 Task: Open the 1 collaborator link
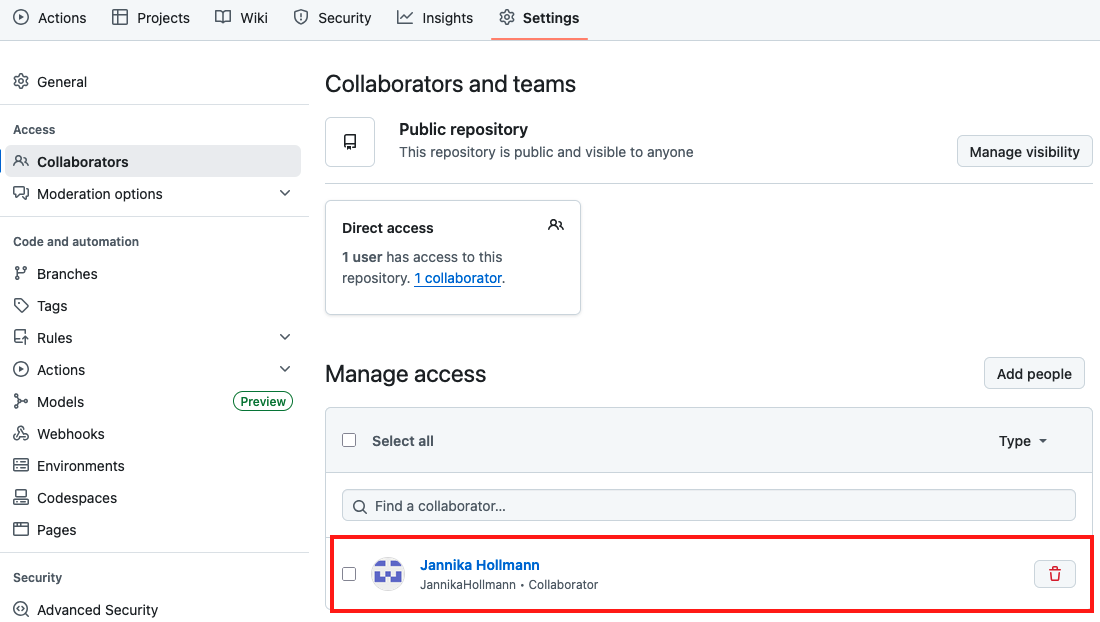coord(458,278)
